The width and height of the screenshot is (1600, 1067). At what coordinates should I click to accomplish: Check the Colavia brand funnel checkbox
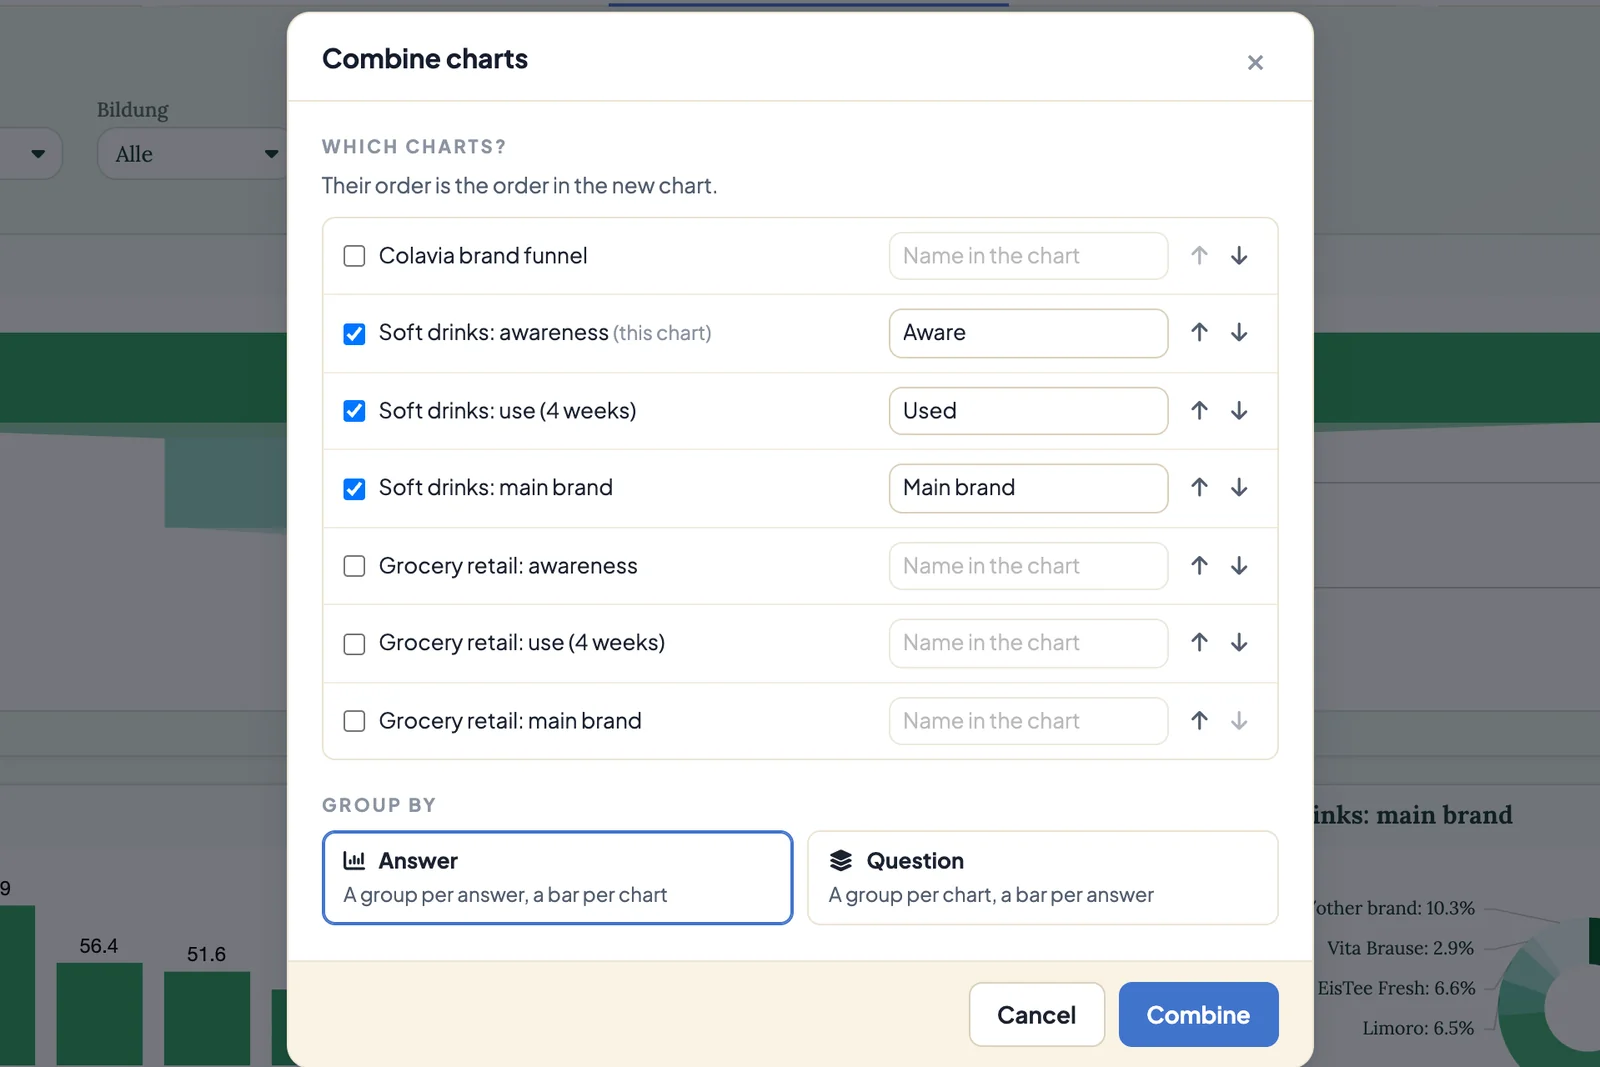tap(354, 256)
